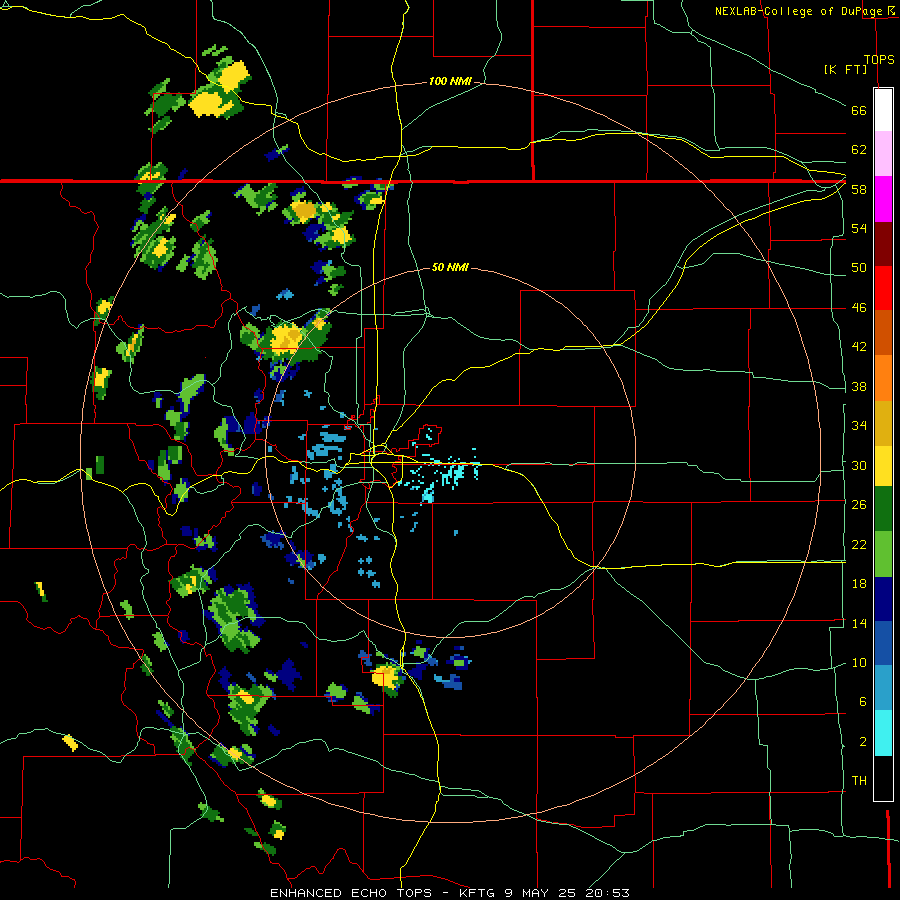Viewport: 900px width, 900px height.
Task: Click the "KFTG" radar site identifier
Action: click(x=478, y=893)
